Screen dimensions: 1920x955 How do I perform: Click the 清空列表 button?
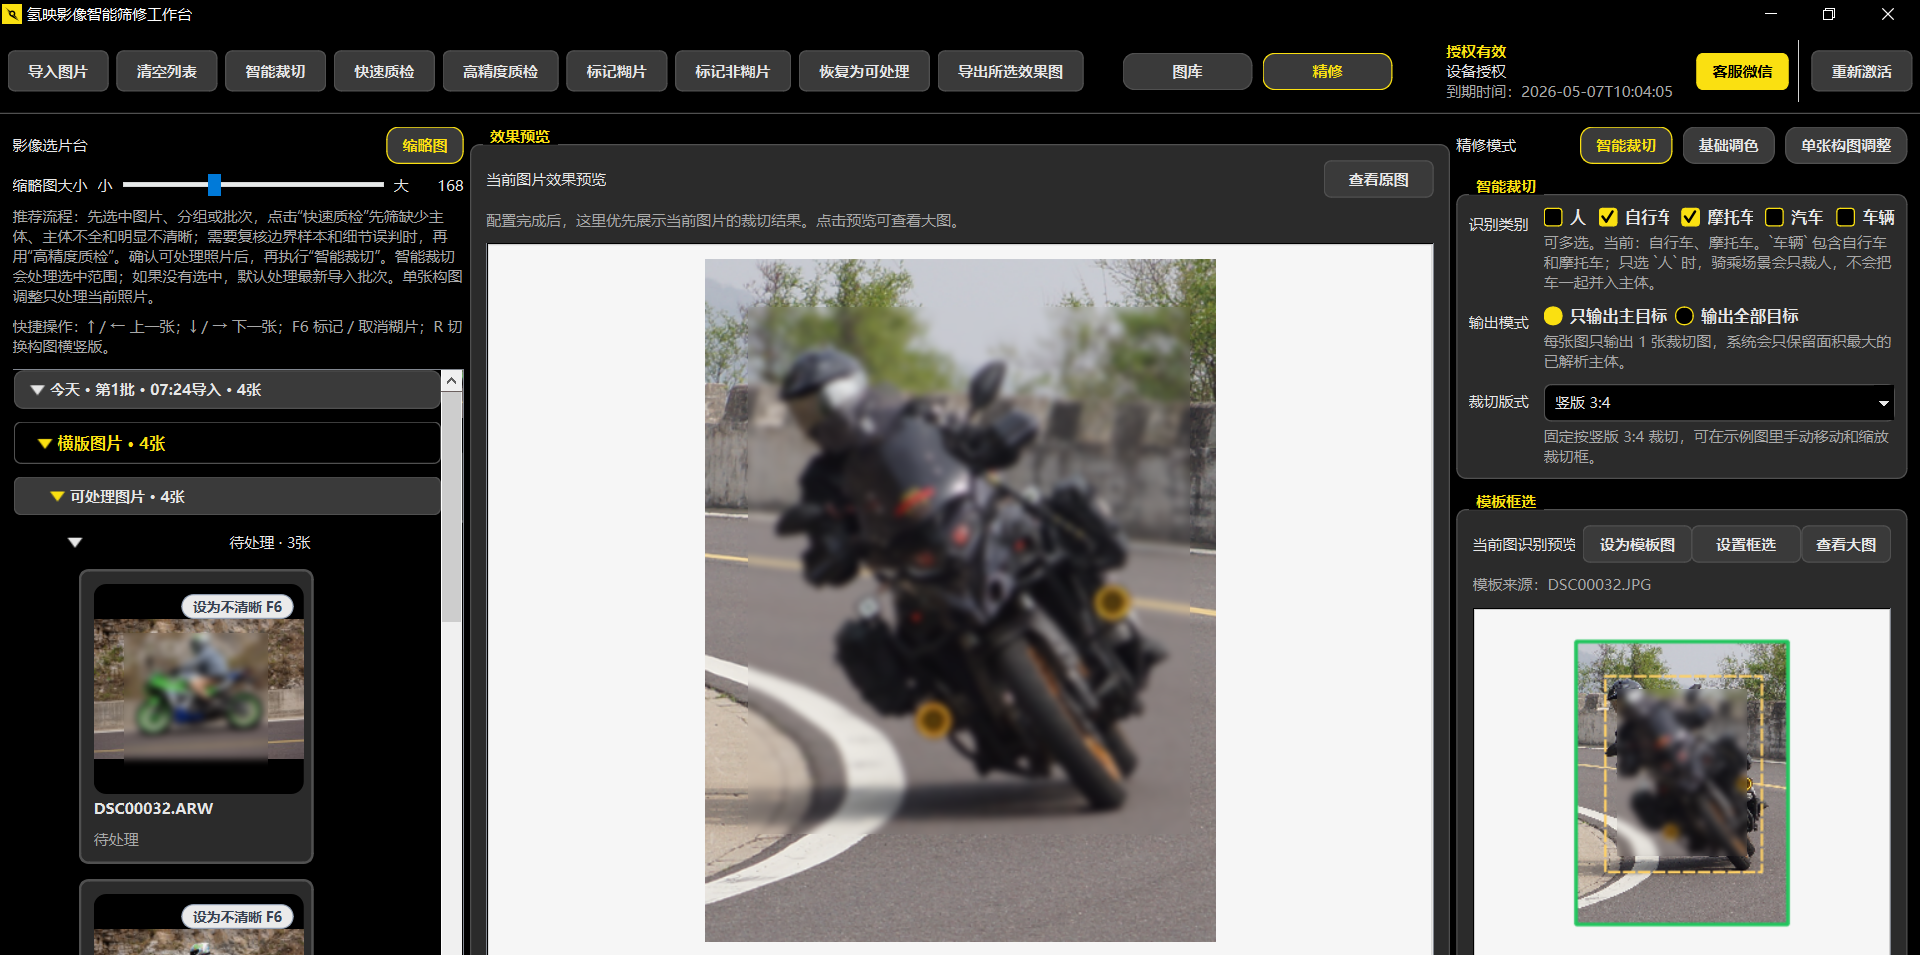pyautogui.click(x=167, y=72)
